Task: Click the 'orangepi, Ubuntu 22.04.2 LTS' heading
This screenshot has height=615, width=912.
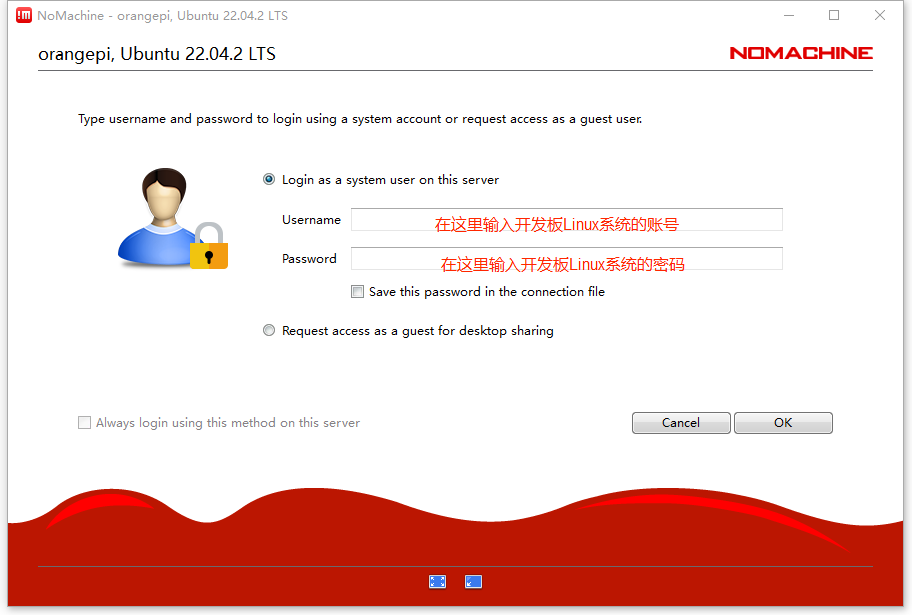Action: coord(156,54)
